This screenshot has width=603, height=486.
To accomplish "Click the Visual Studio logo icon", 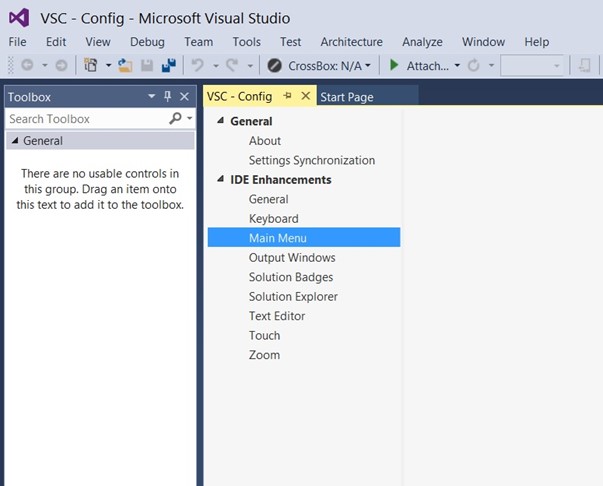I will pos(19,18).
